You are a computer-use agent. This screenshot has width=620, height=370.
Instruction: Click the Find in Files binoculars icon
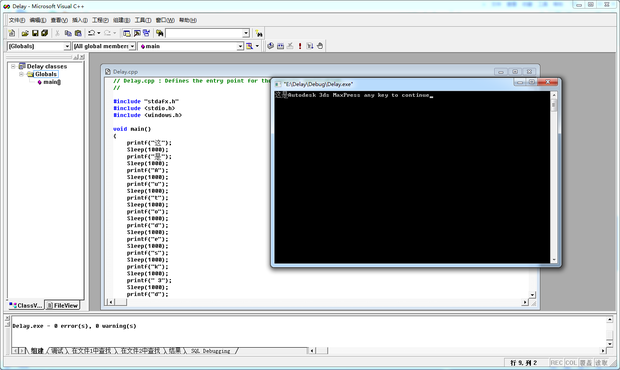pyautogui.click(x=159, y=33)
